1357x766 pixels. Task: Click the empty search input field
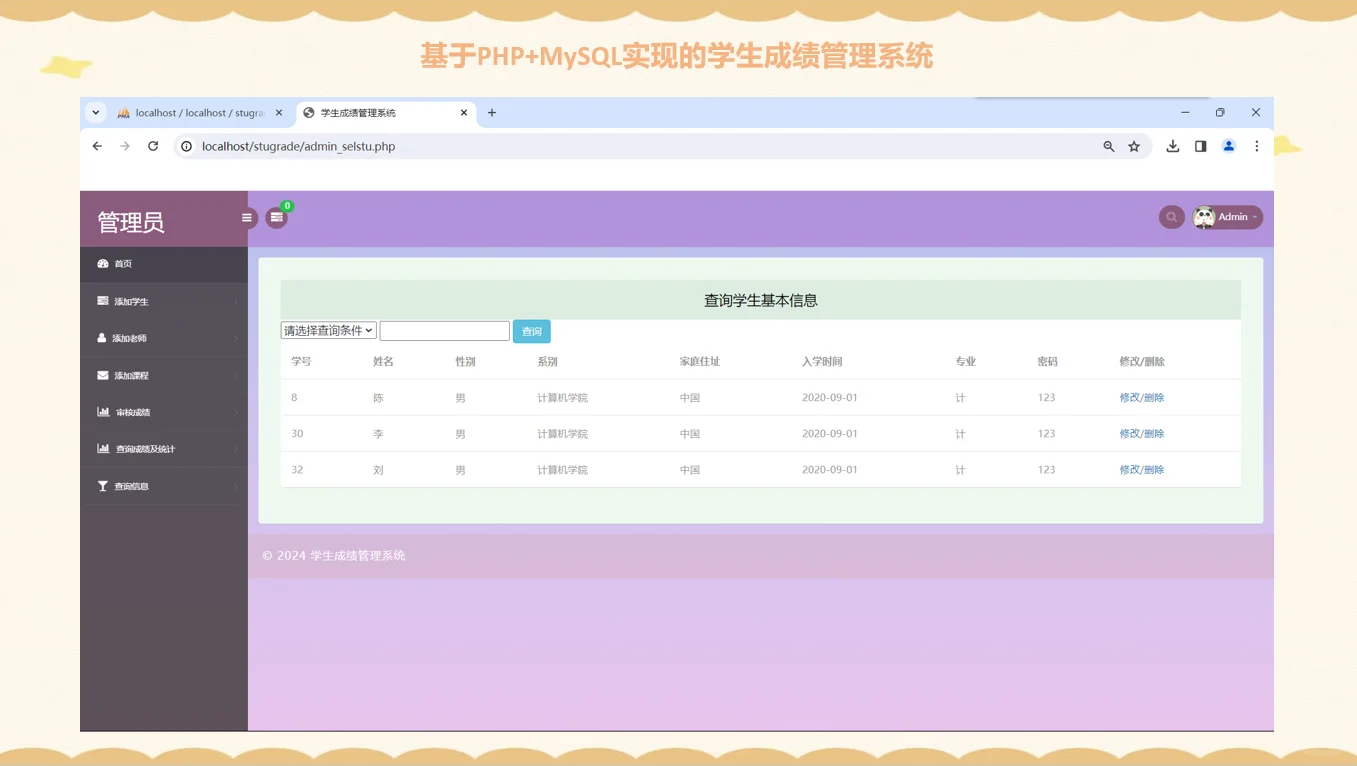444,330
